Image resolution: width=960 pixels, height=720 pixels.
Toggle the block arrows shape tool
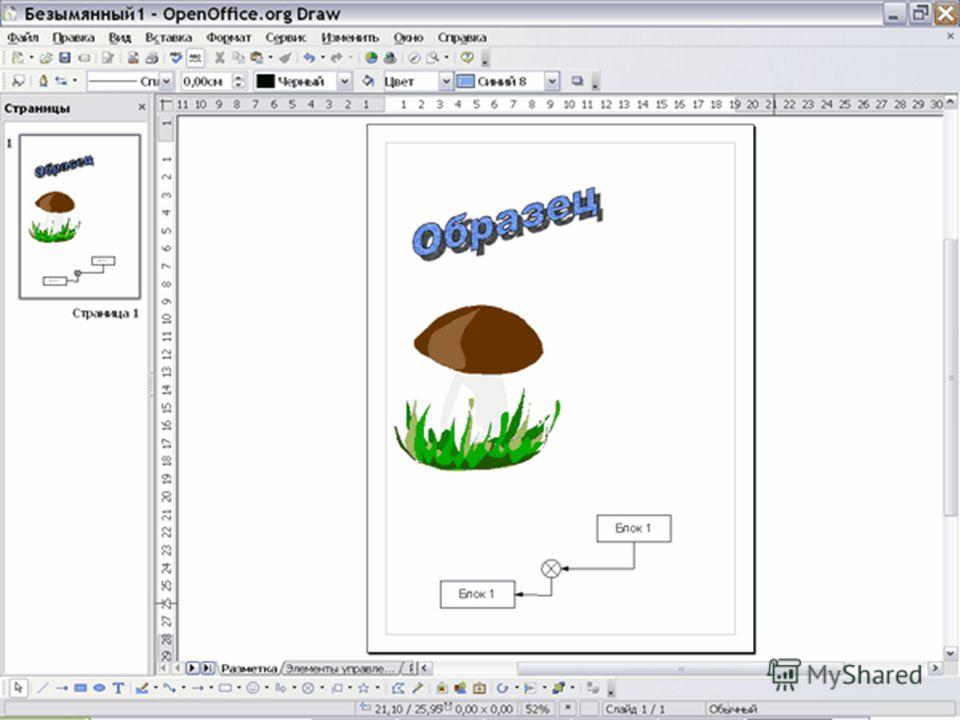[x=280, y=688]
